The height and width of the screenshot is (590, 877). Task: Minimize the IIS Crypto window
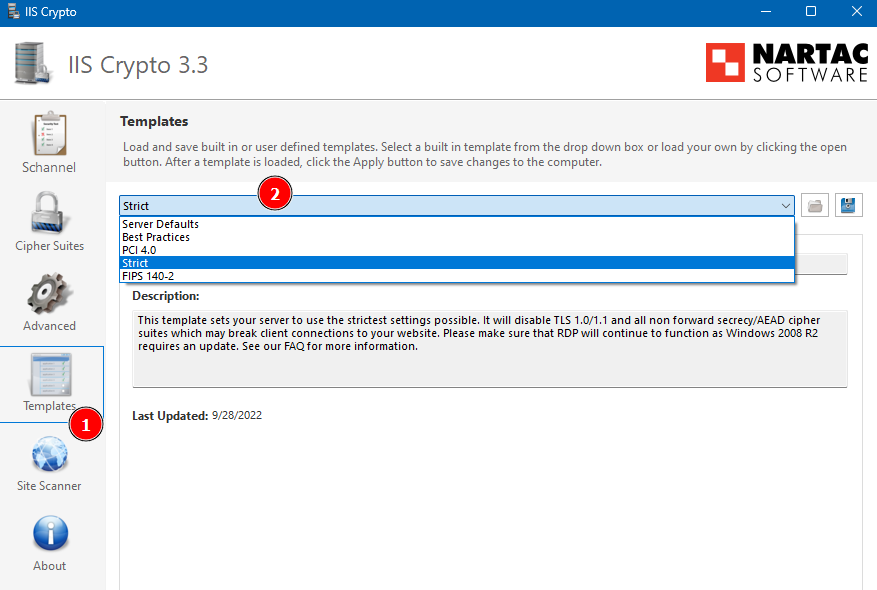767,12
